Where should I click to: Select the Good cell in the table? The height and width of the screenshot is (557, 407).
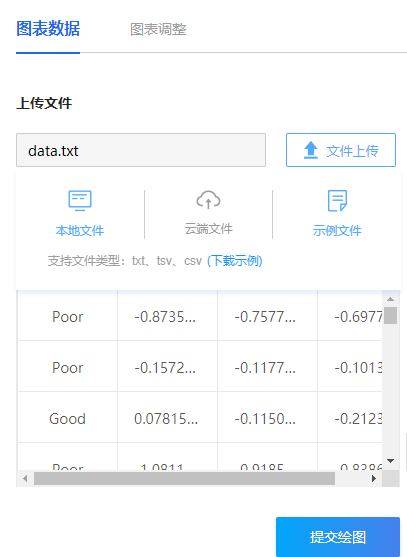[67, 418]
